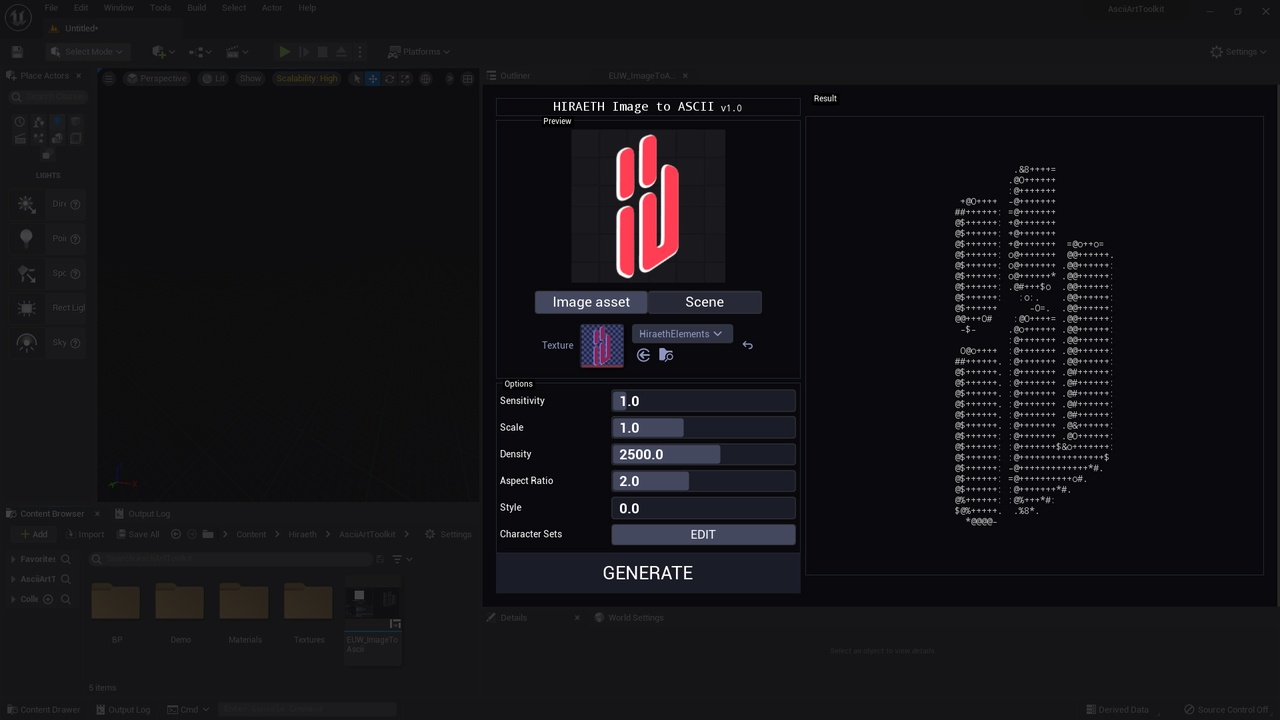Click the Aspect Ratio value field
1280x720 pixels.
click(703, 481)
